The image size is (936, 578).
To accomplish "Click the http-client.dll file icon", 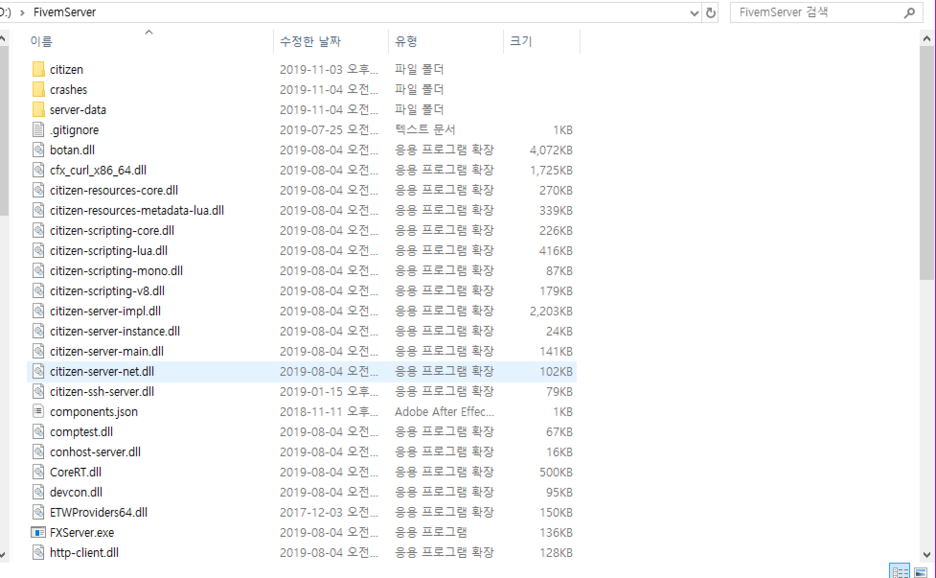I will pyautogui.click(x=38, y=552).
